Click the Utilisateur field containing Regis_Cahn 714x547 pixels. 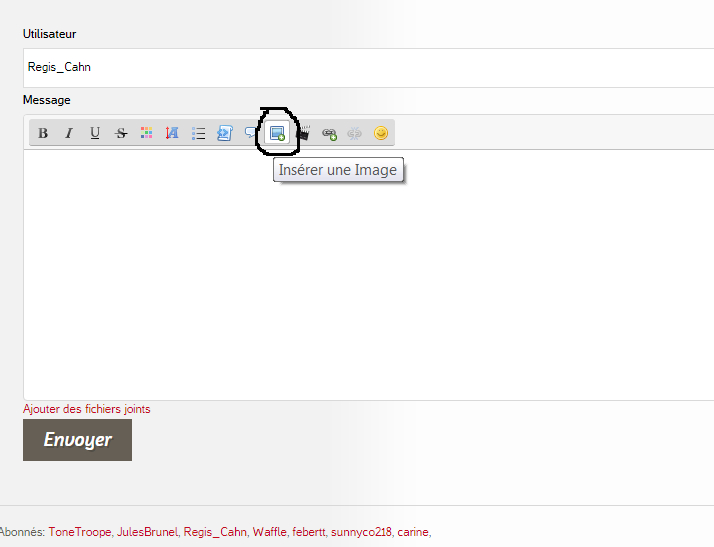(x=368, y=67)
